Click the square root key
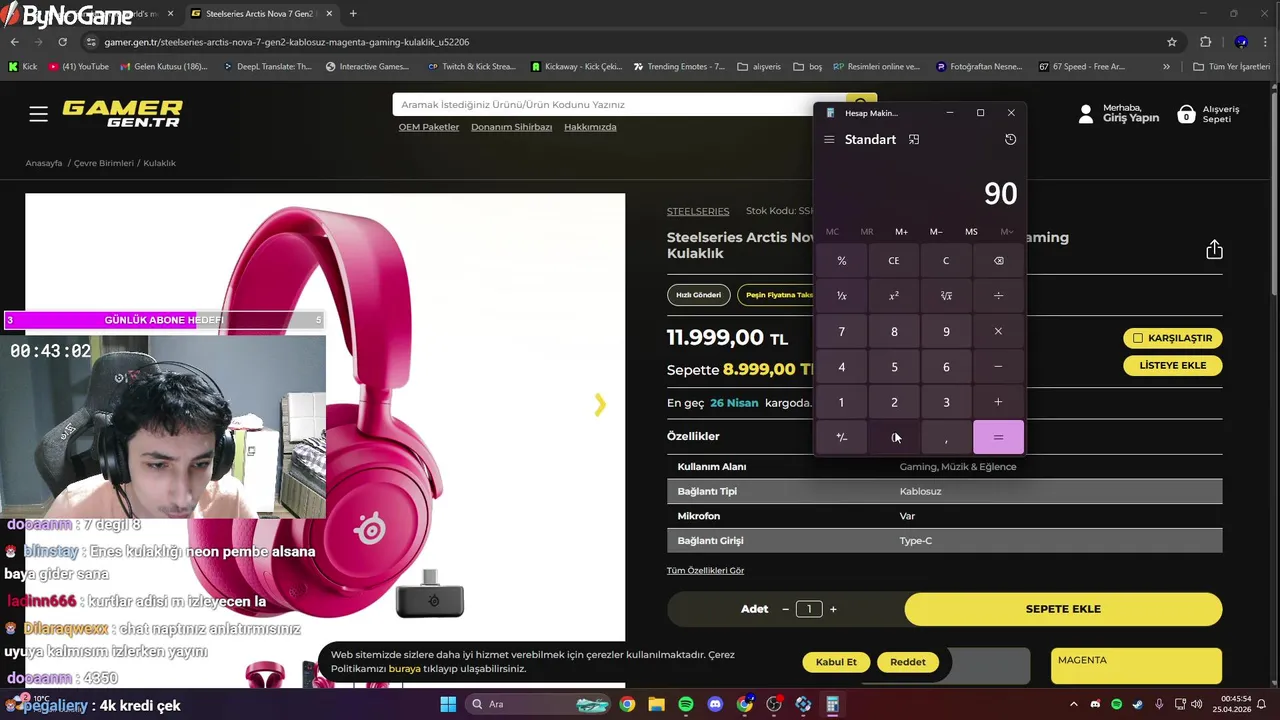This screenshot has height=720, width=1280. pos(946,296)
